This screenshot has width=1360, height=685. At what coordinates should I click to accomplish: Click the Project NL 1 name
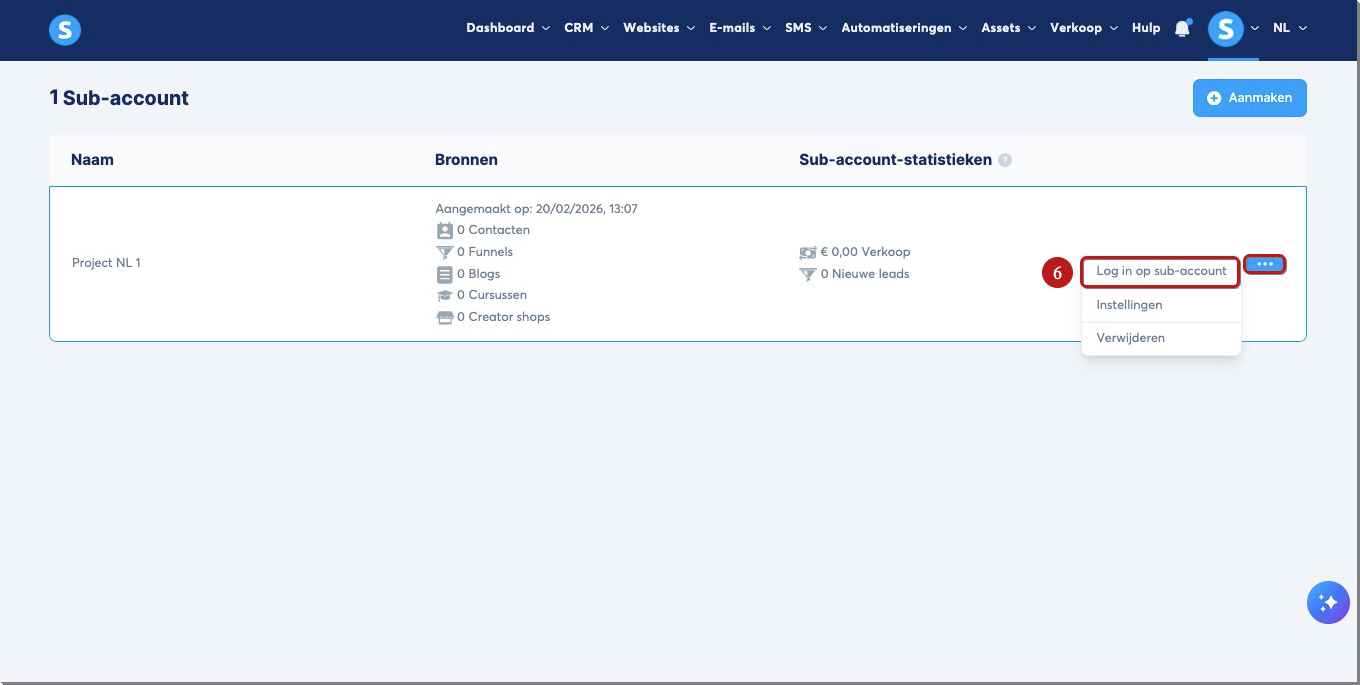[x=106, y=263]
